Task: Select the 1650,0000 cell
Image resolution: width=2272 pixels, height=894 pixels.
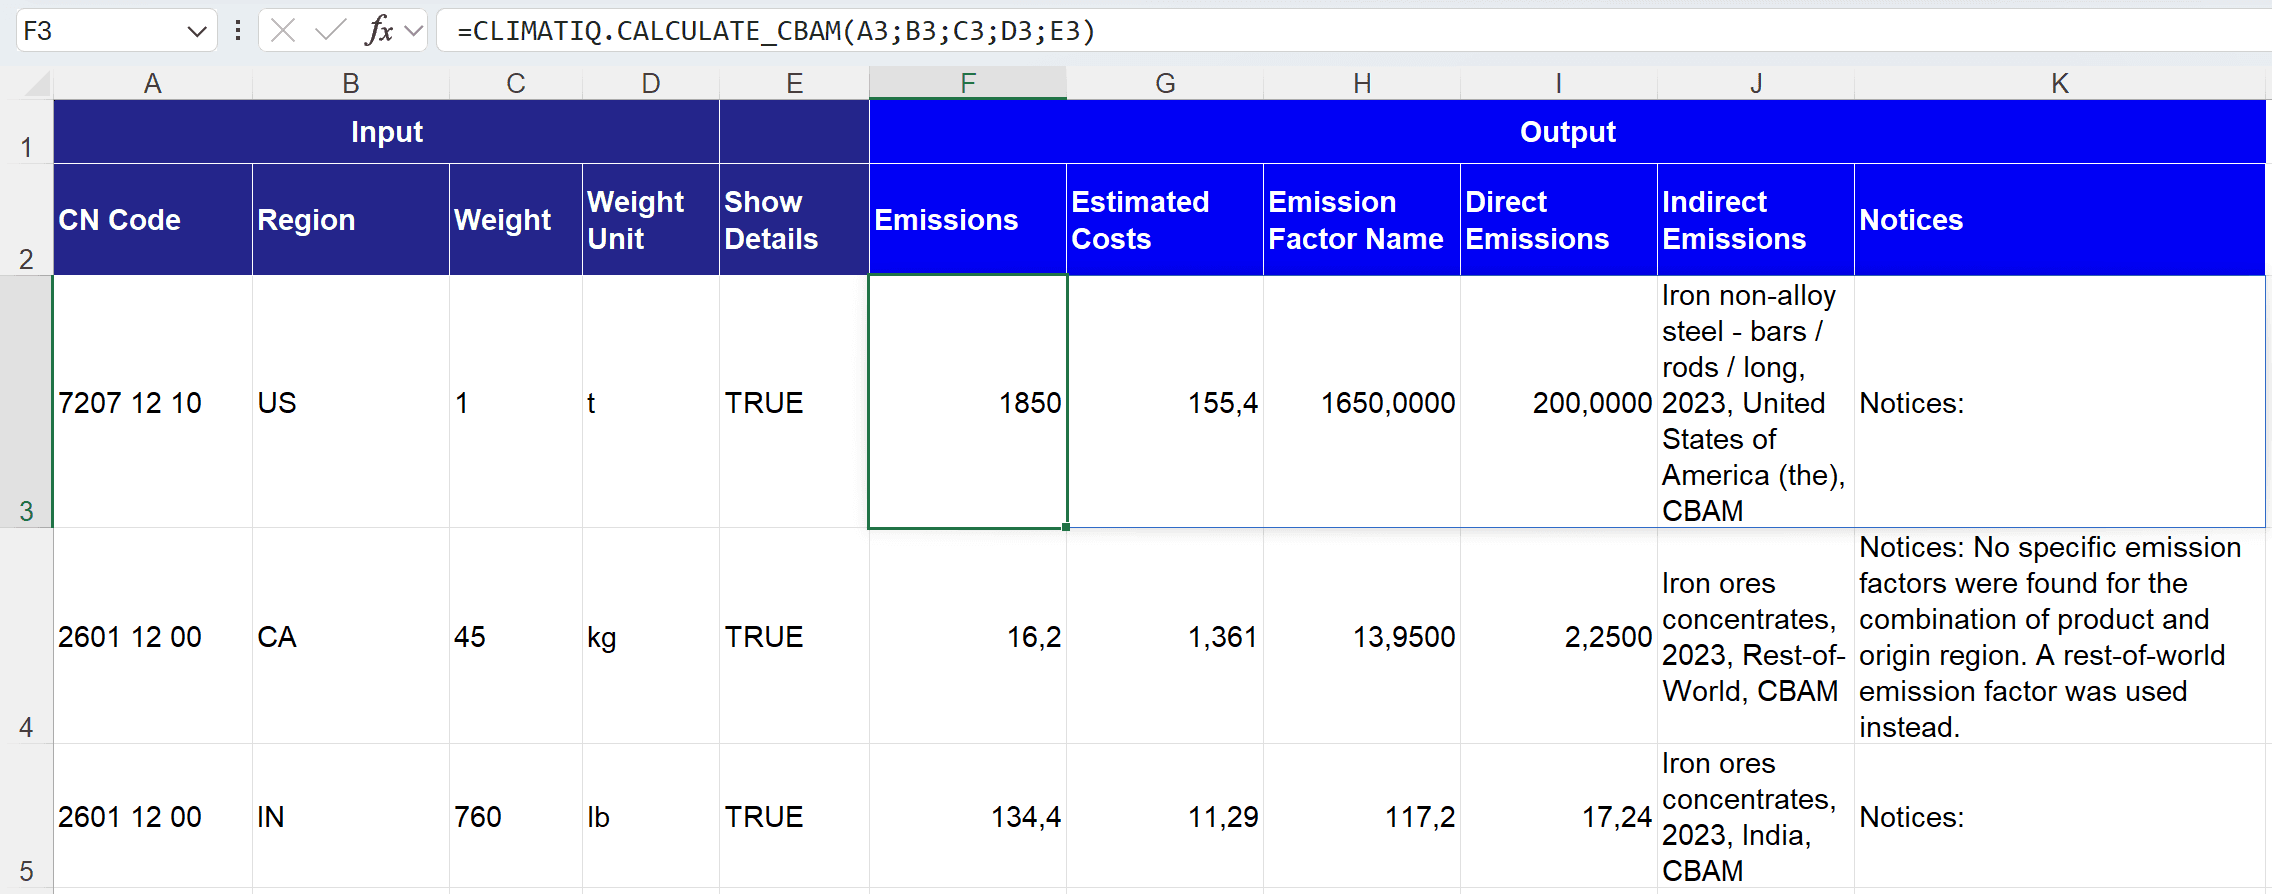Action: tap(1361, 402)
